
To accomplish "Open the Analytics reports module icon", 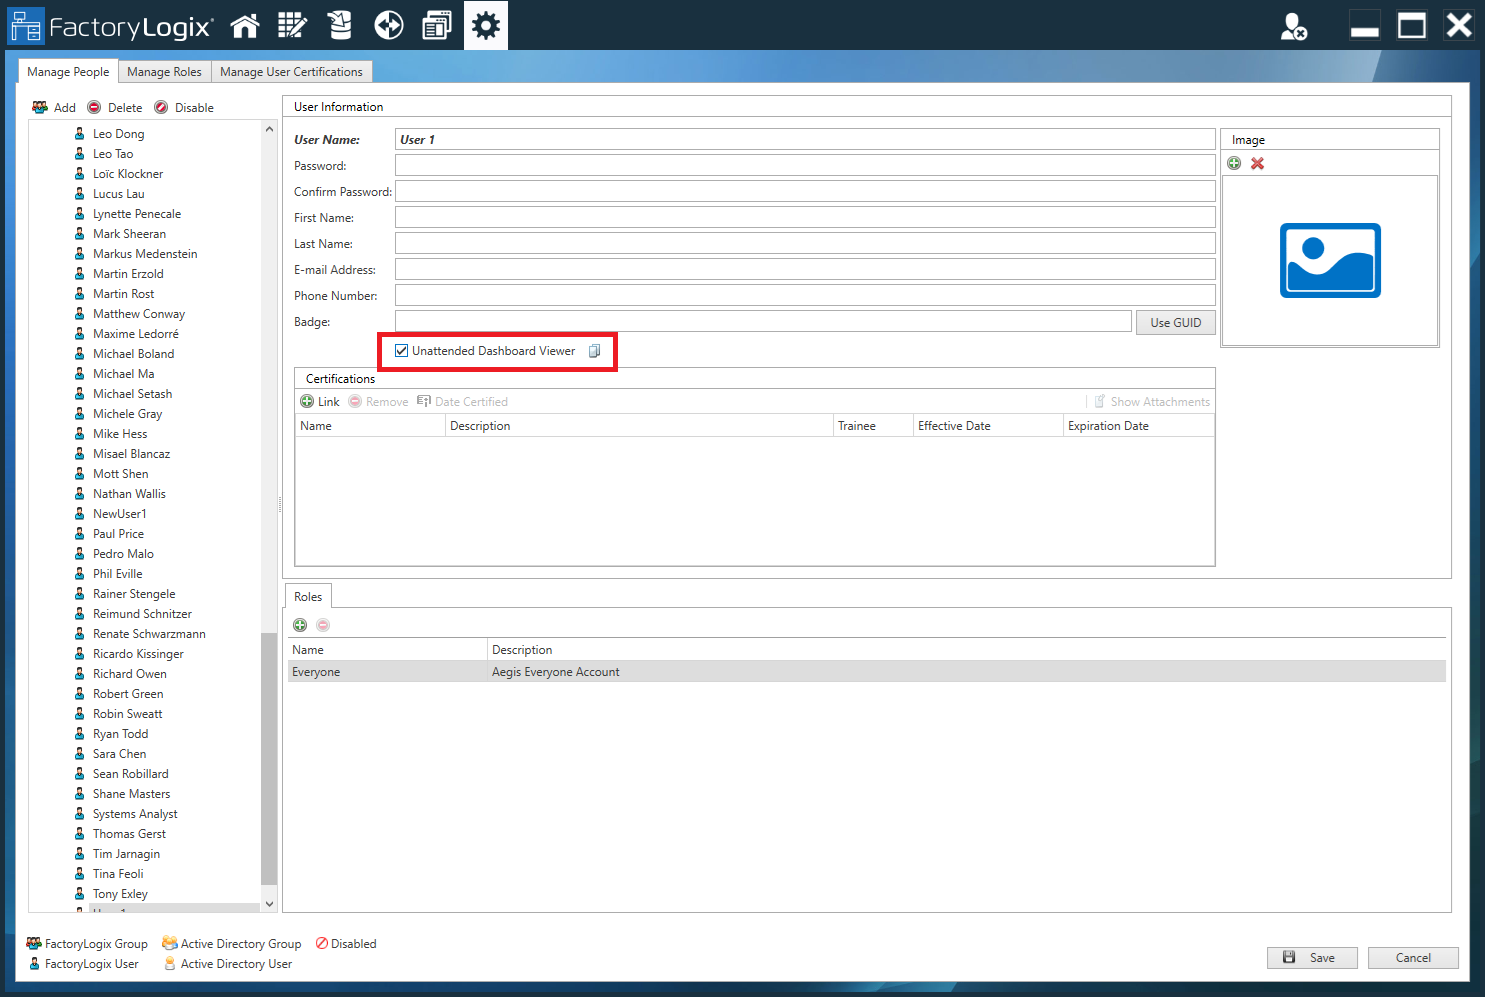I will pos(436,25).
